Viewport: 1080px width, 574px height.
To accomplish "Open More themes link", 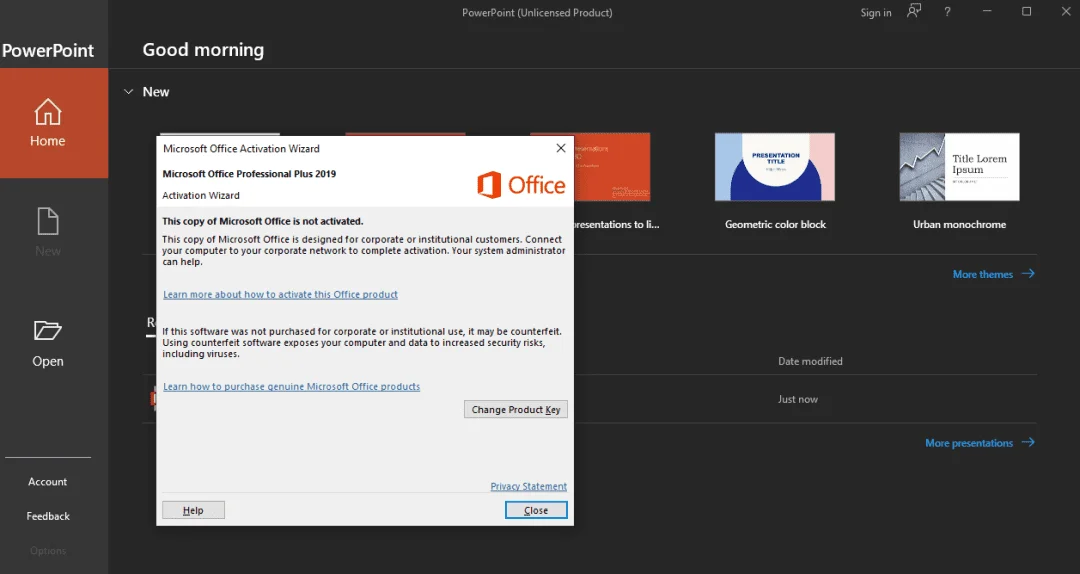I will [x=993, y=274].
